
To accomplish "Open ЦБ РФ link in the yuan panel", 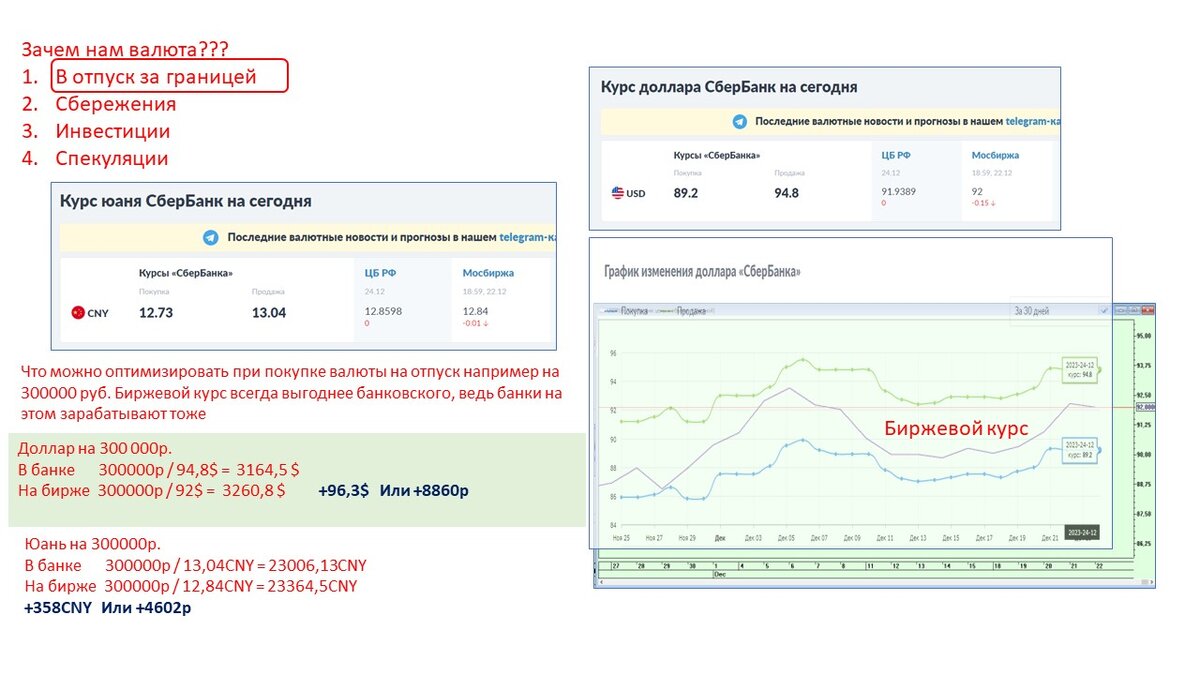I will click(x=380, y=272).
